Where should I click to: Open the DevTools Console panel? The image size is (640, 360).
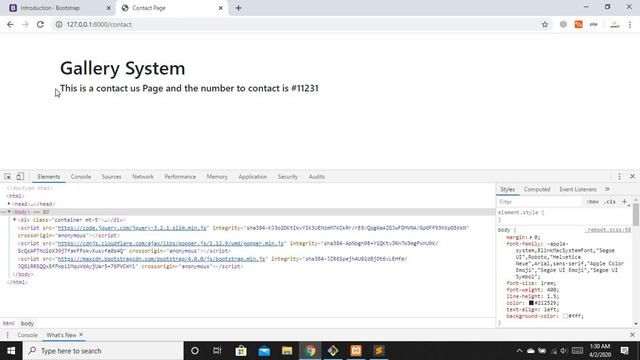[81, 177]
